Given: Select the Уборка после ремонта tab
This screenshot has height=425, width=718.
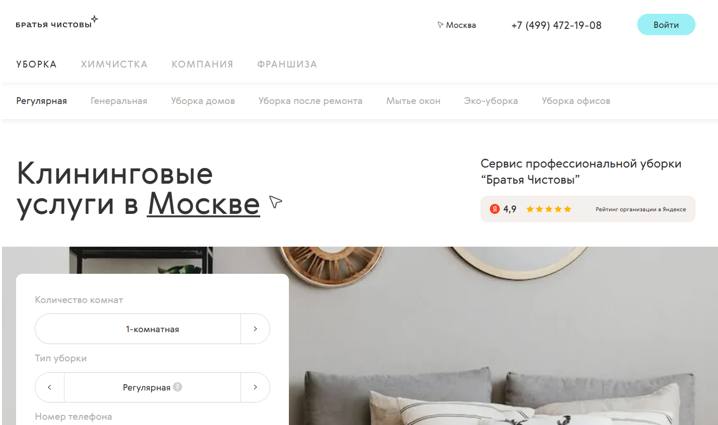Looking at the screenshot, I should coord(310,101).
